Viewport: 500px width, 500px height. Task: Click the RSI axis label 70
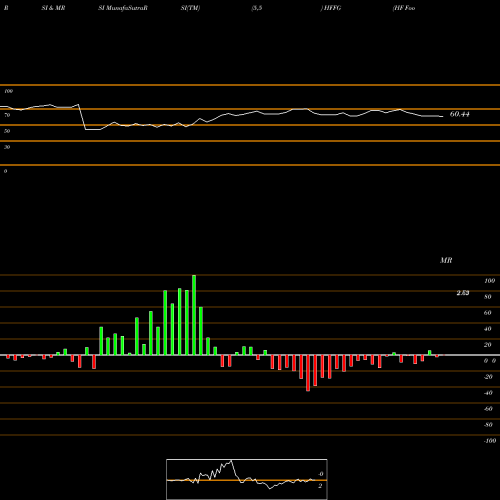pos(7,115)
